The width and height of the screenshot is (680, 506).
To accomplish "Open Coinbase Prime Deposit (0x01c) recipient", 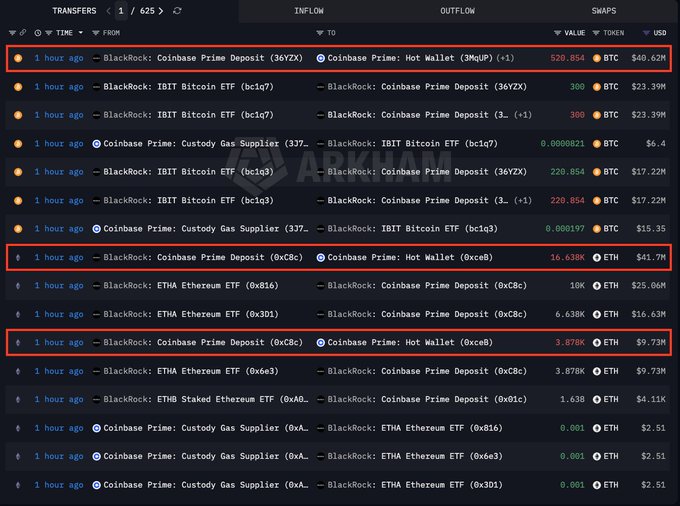I will 427,399.
